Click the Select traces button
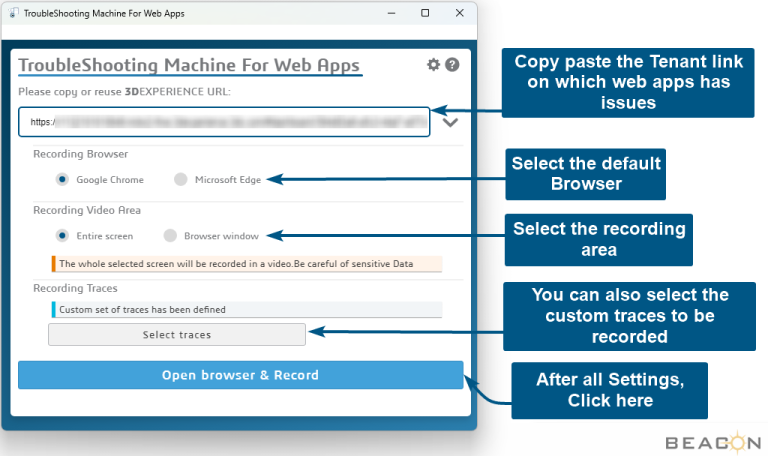The width and height of the screenshot is (768, 456). coord(177,335)
